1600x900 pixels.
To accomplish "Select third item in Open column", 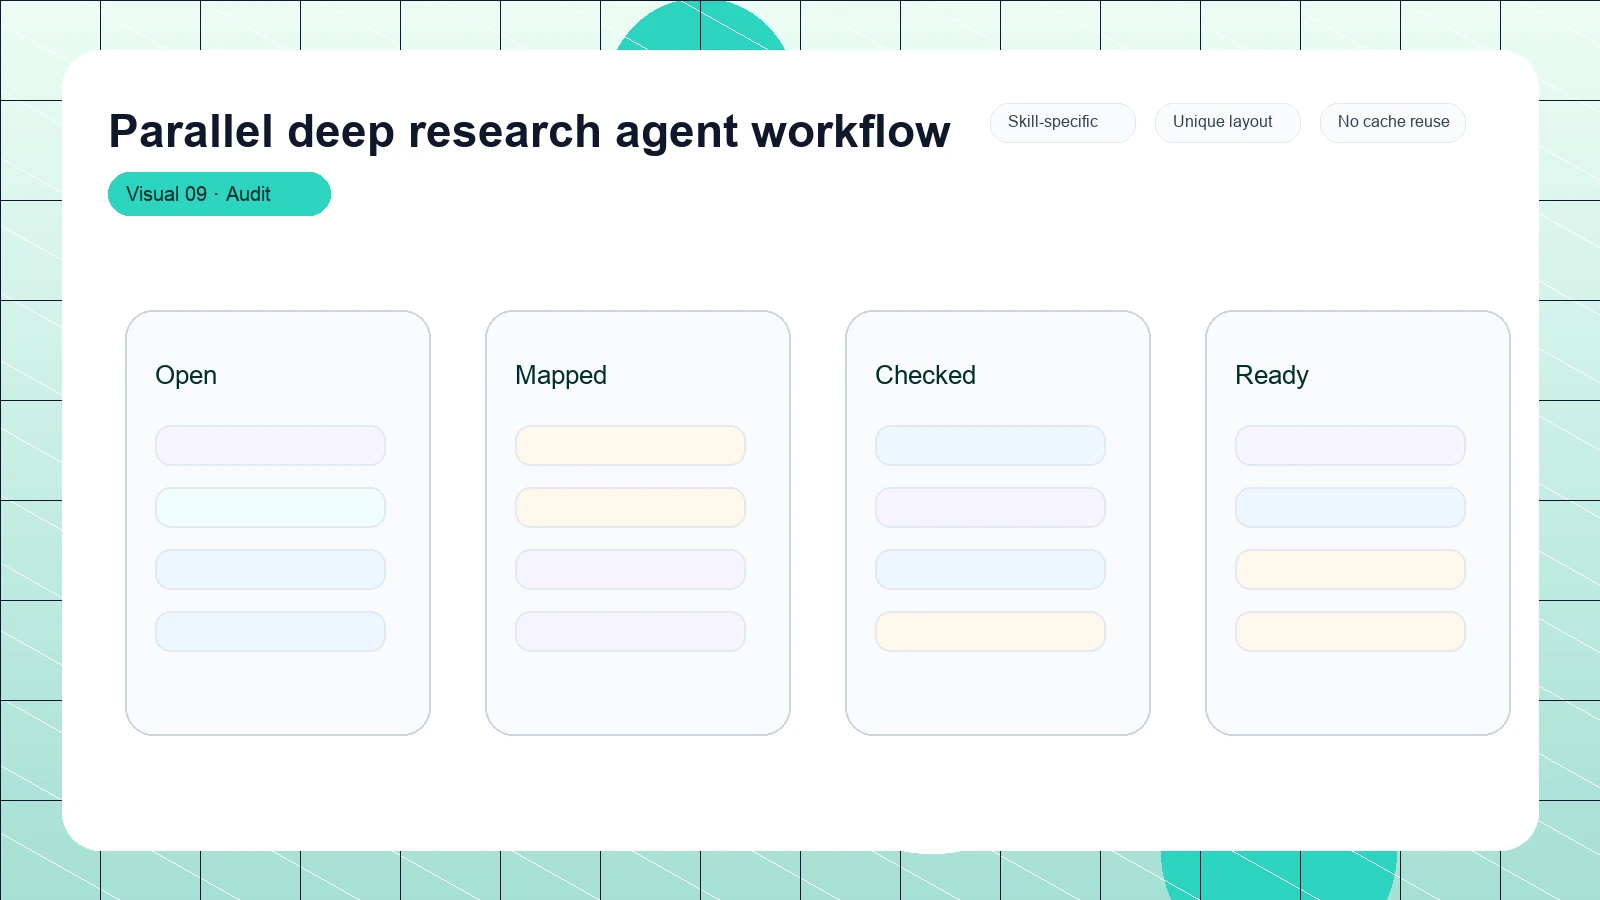I will 270,569.
